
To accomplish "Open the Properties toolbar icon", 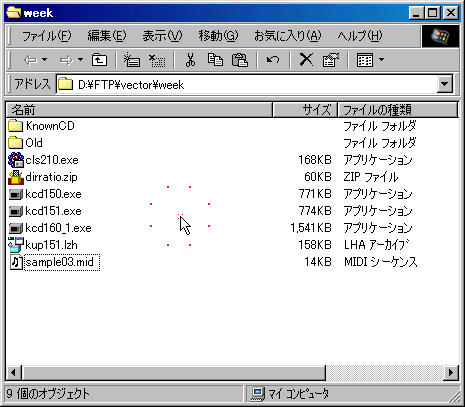I will (x=330, y=60).
